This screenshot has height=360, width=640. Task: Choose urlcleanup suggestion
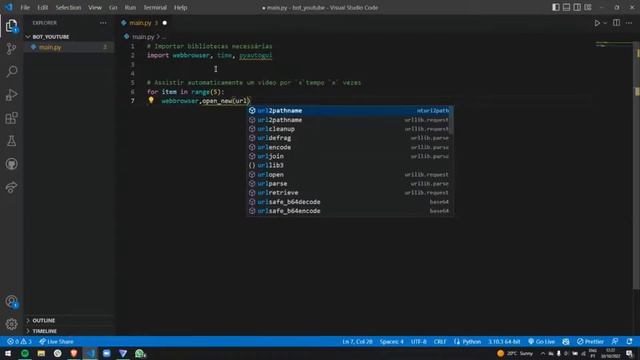tap(349, 129)
